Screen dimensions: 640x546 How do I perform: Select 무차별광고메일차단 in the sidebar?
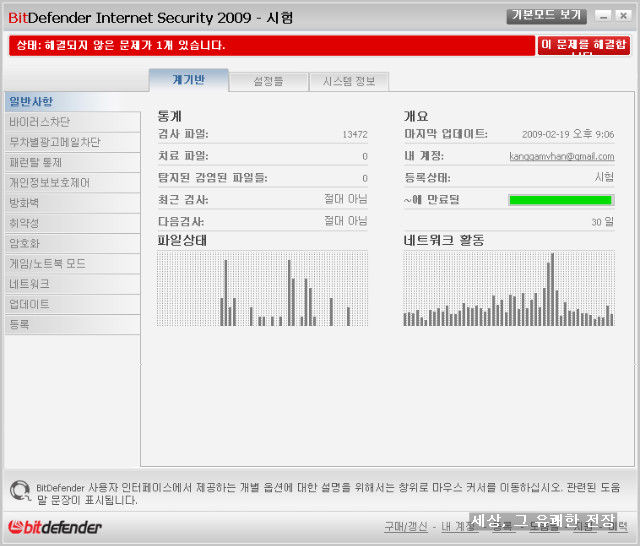73,142
